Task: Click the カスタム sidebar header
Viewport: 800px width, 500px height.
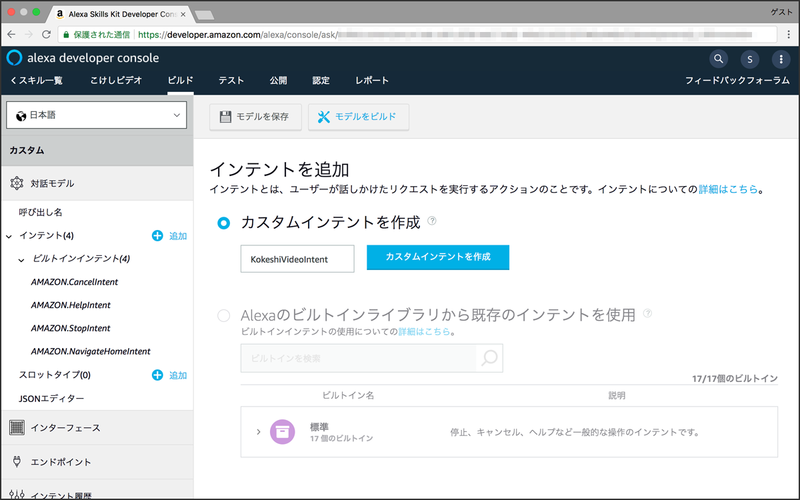Action: [96, 151]
